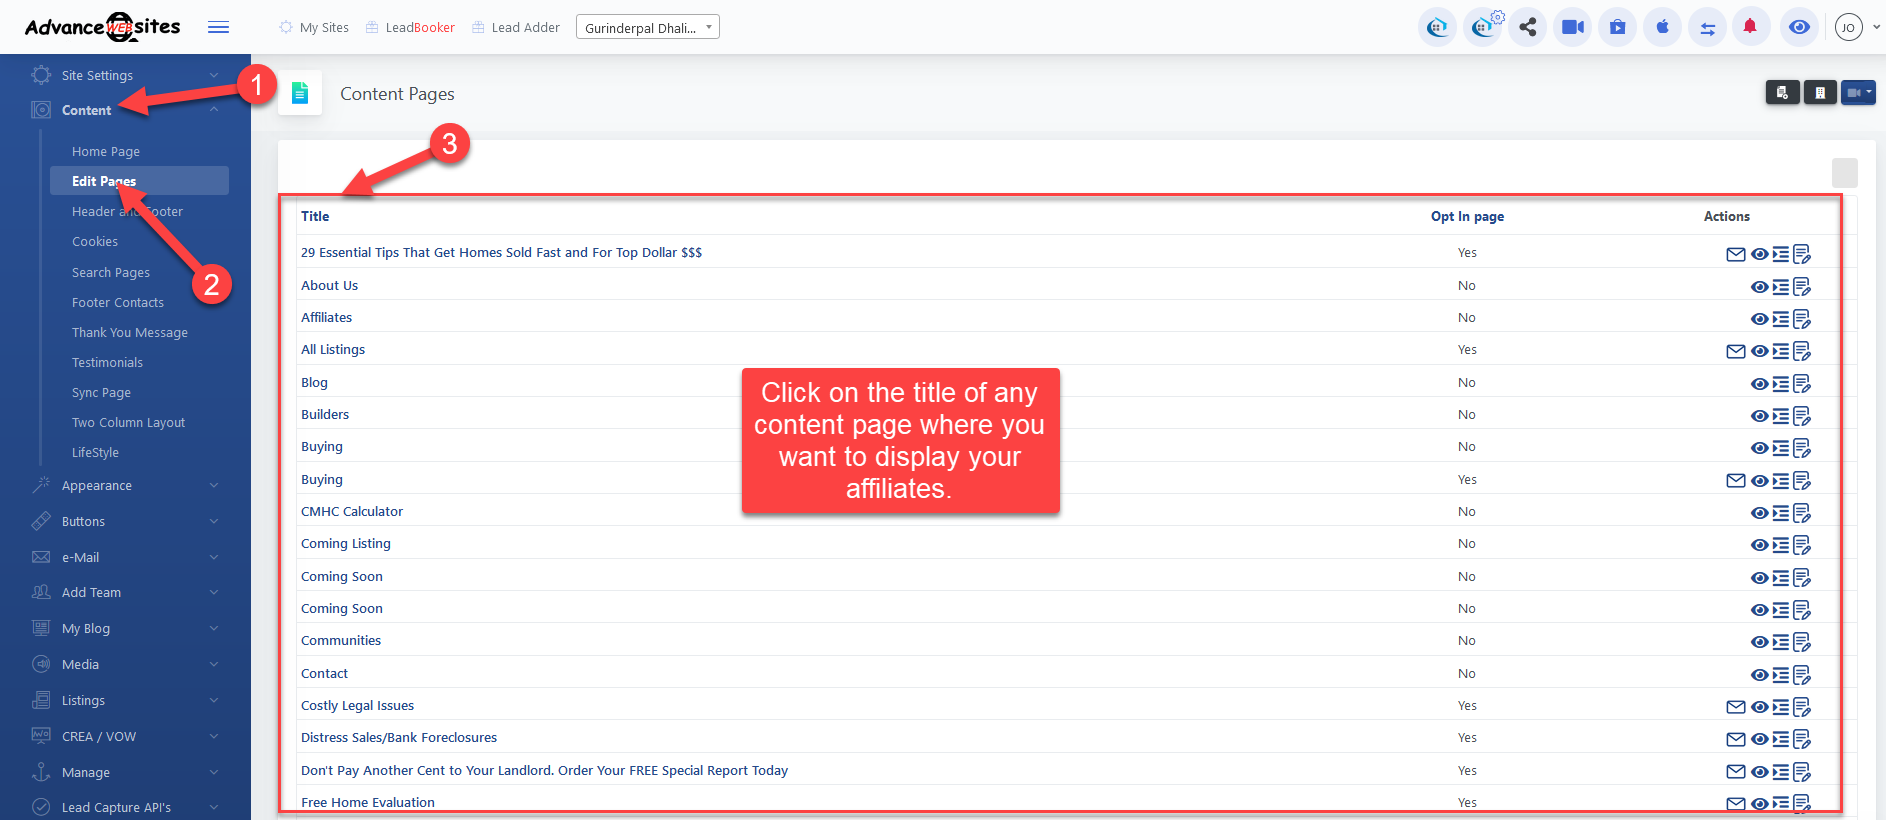Toggle the eye icon for Contact row
This screenshot has height=820, width=1886.
click(x=1759, y=675)
